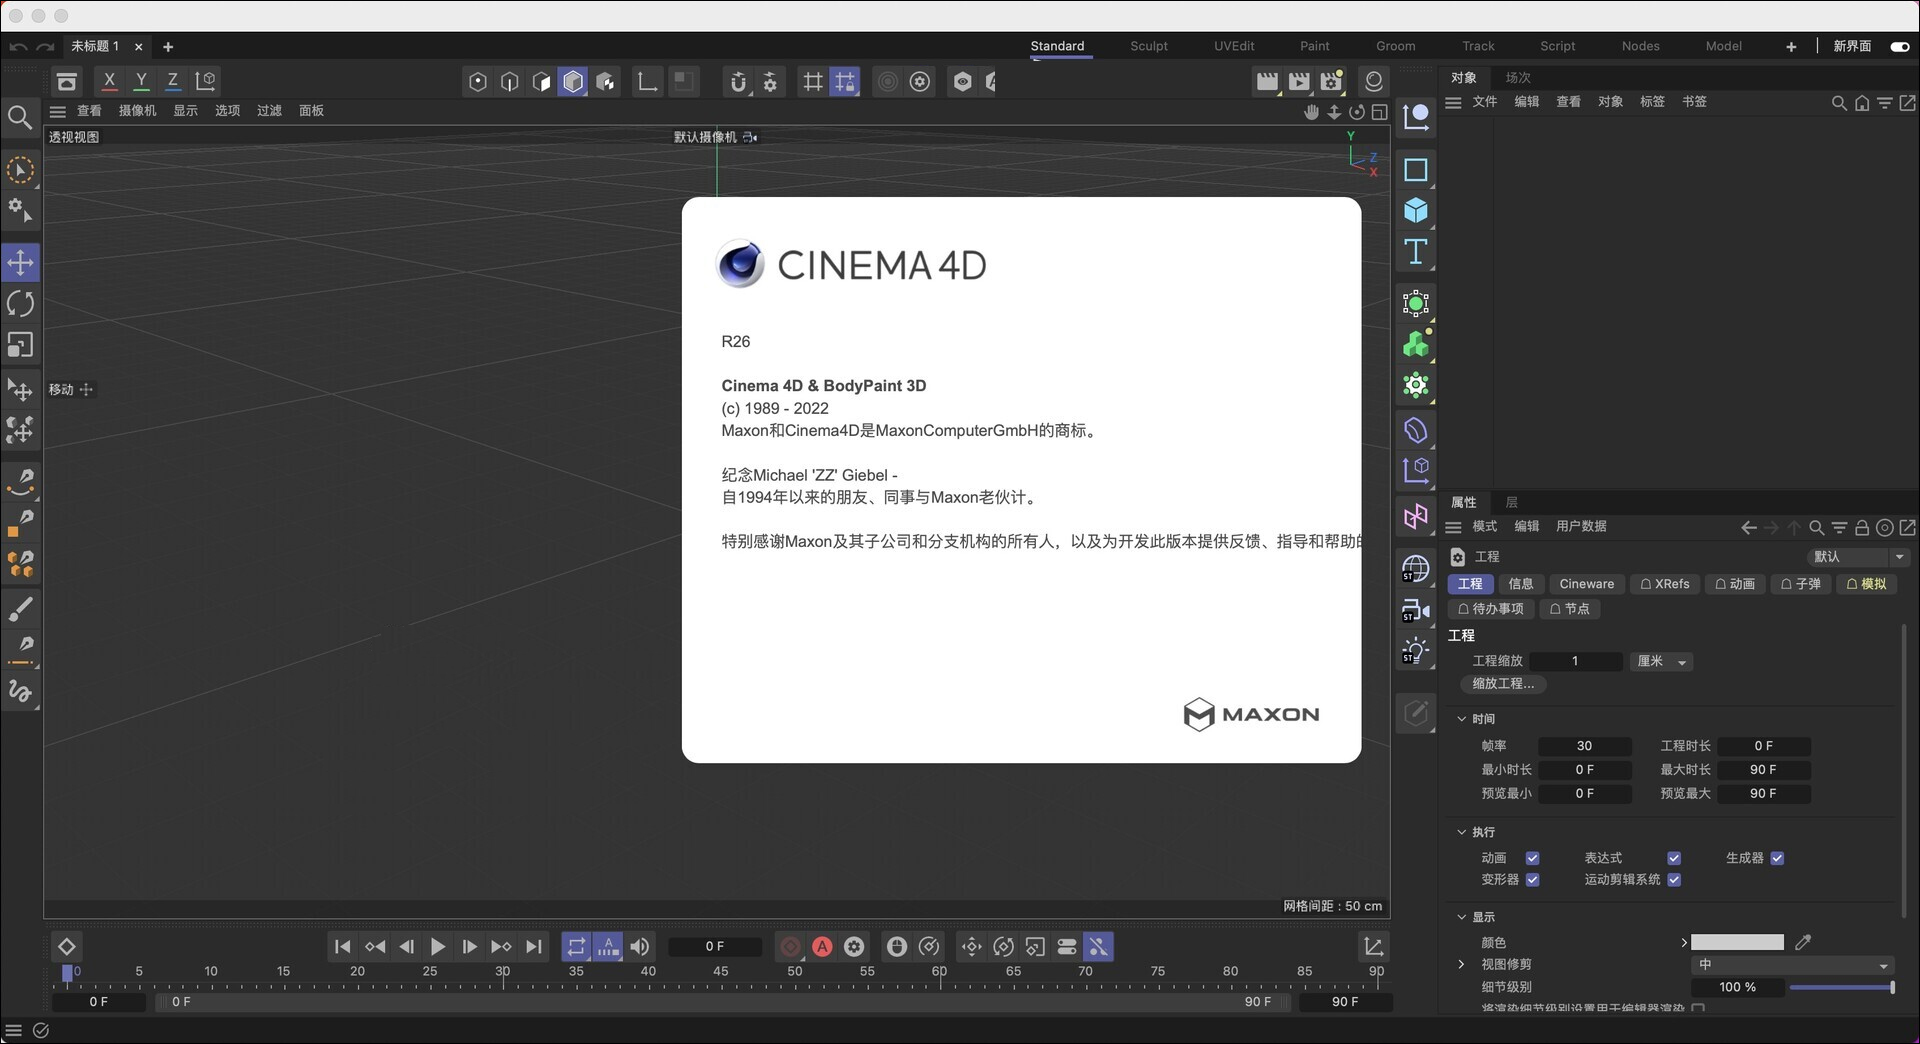The image size is (1920, 1044).
Task: Go to the start of animation
Action: point(342,946)
